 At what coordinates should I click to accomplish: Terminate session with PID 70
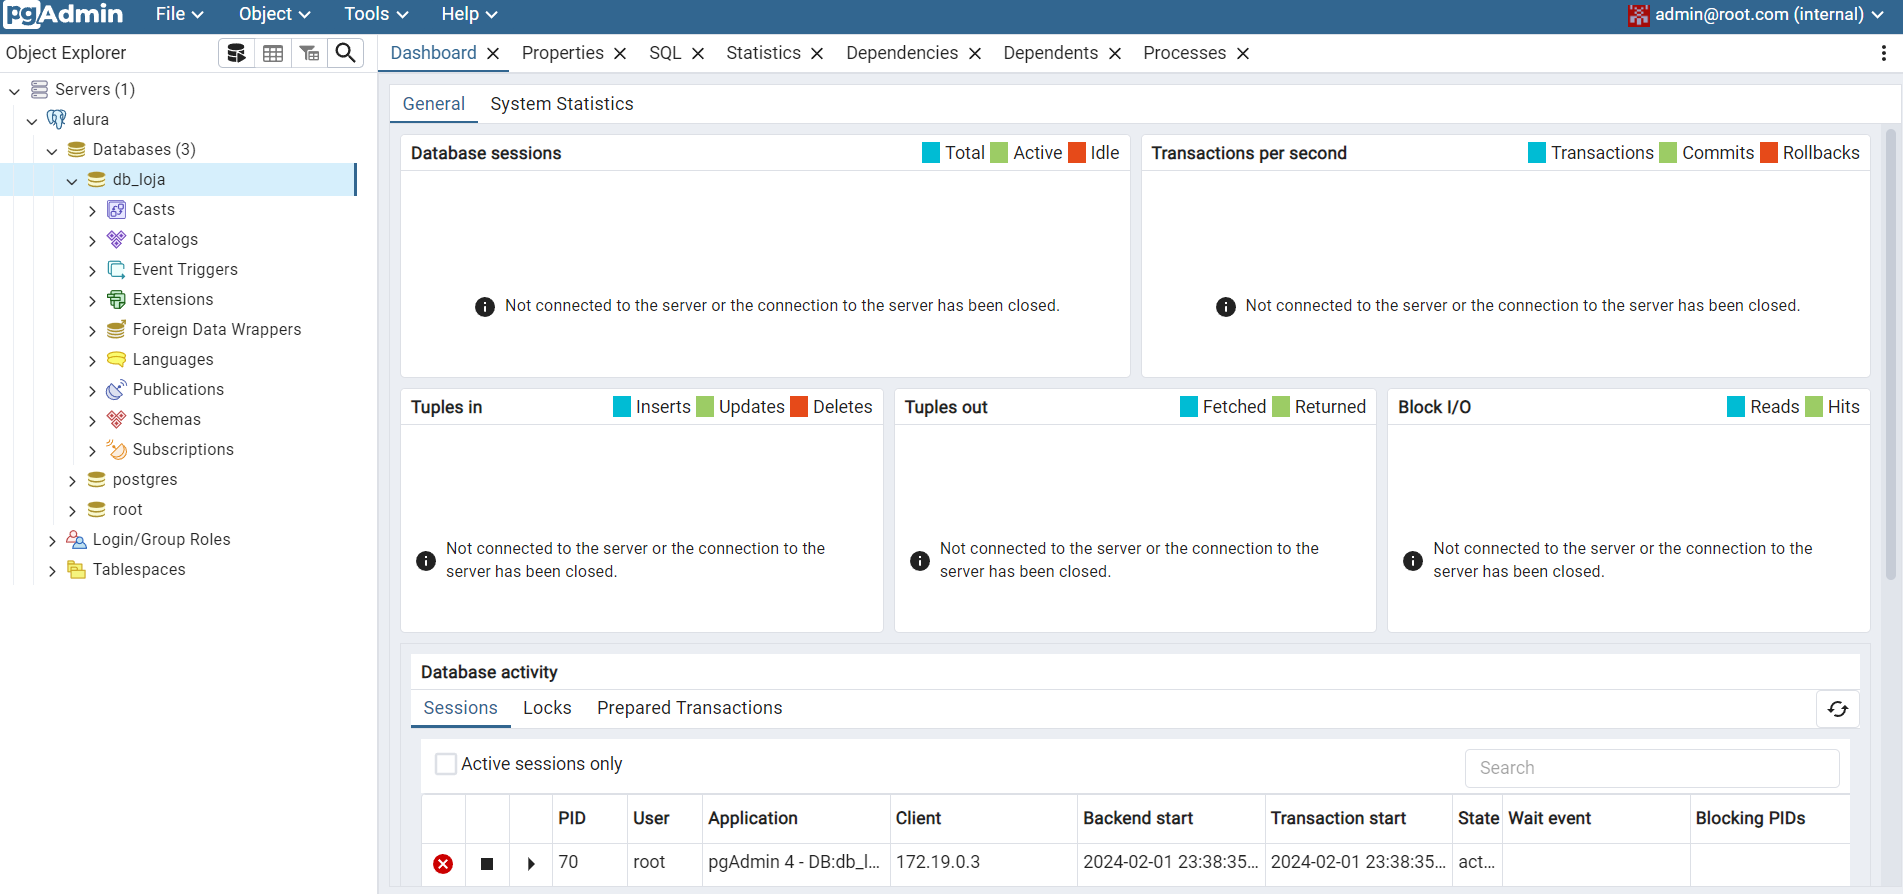pos(443,864)
